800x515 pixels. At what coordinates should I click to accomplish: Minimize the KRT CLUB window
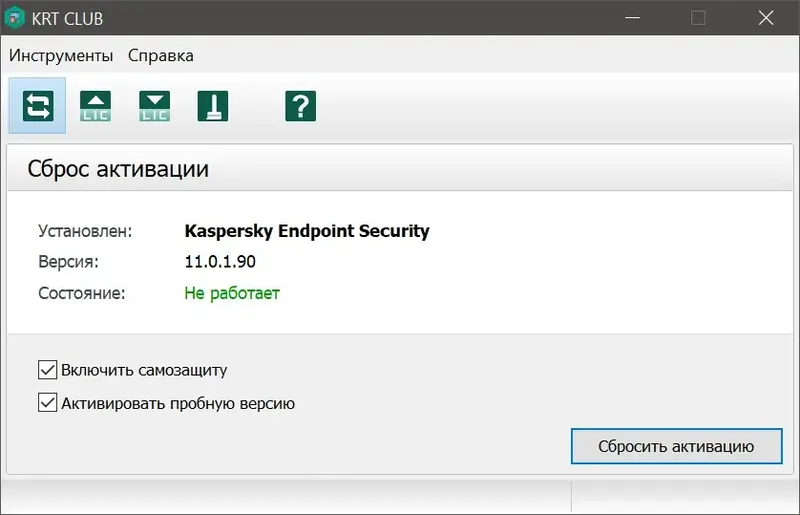coord(633,18)
